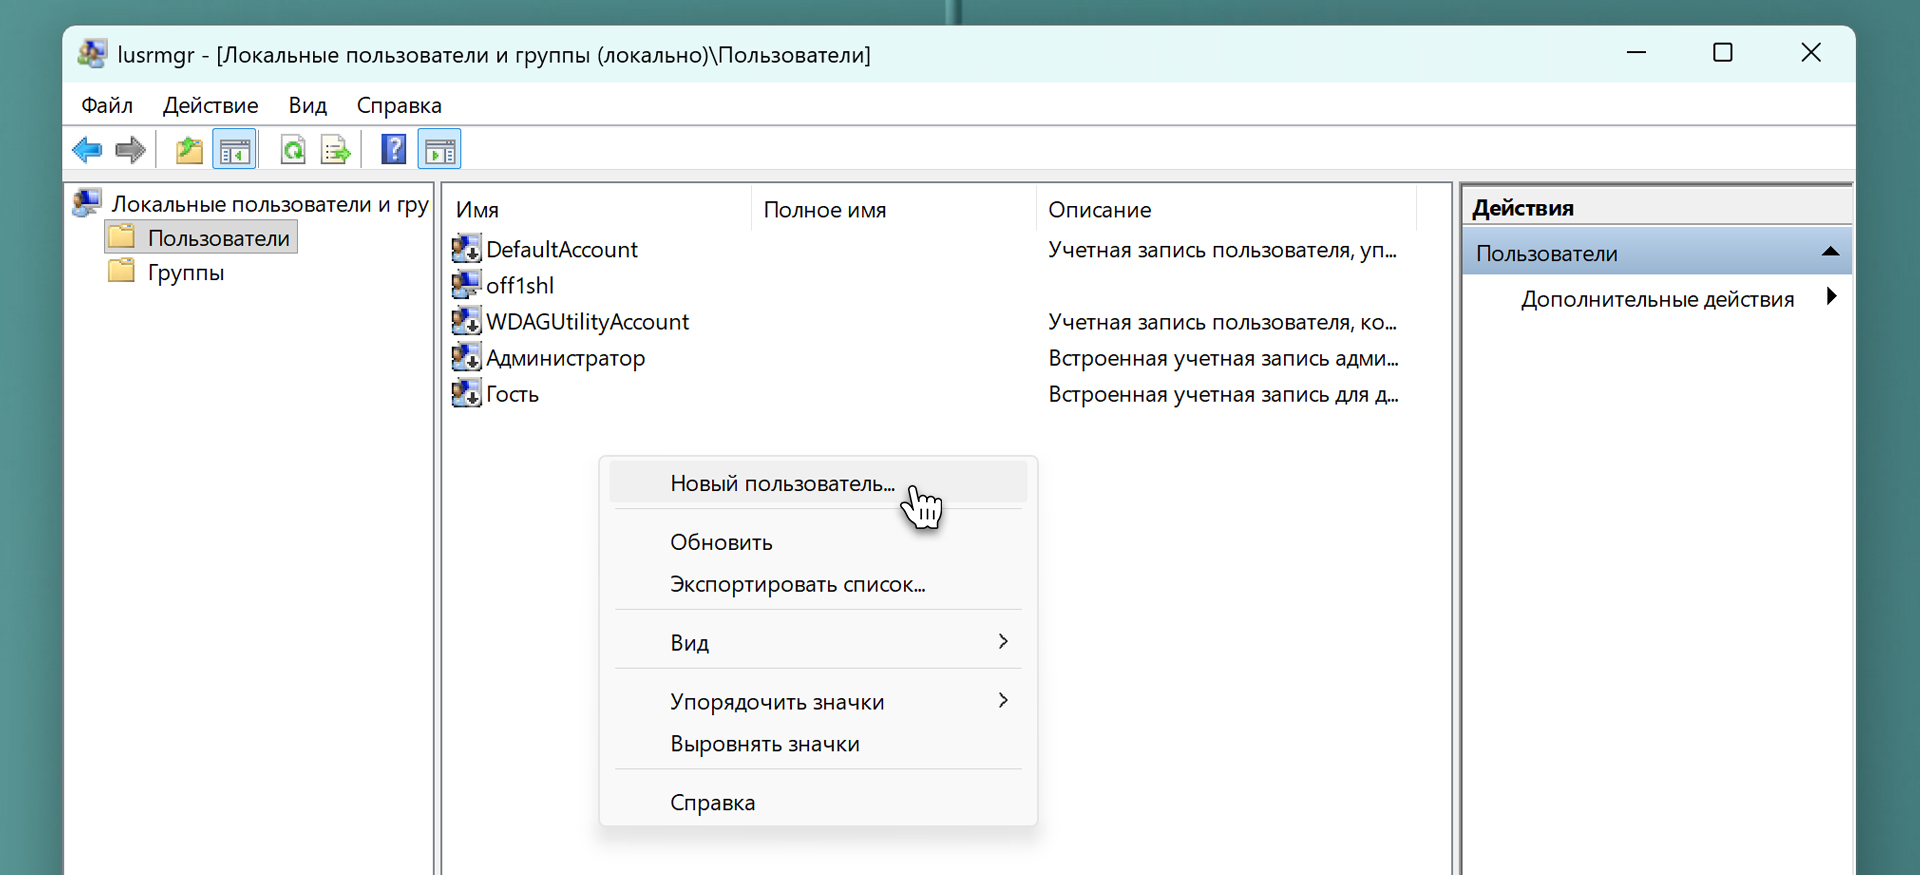This screenshot has height=875, width=1920.
Task: Click the Export List toolbar icon
Action: click(336, 150)
